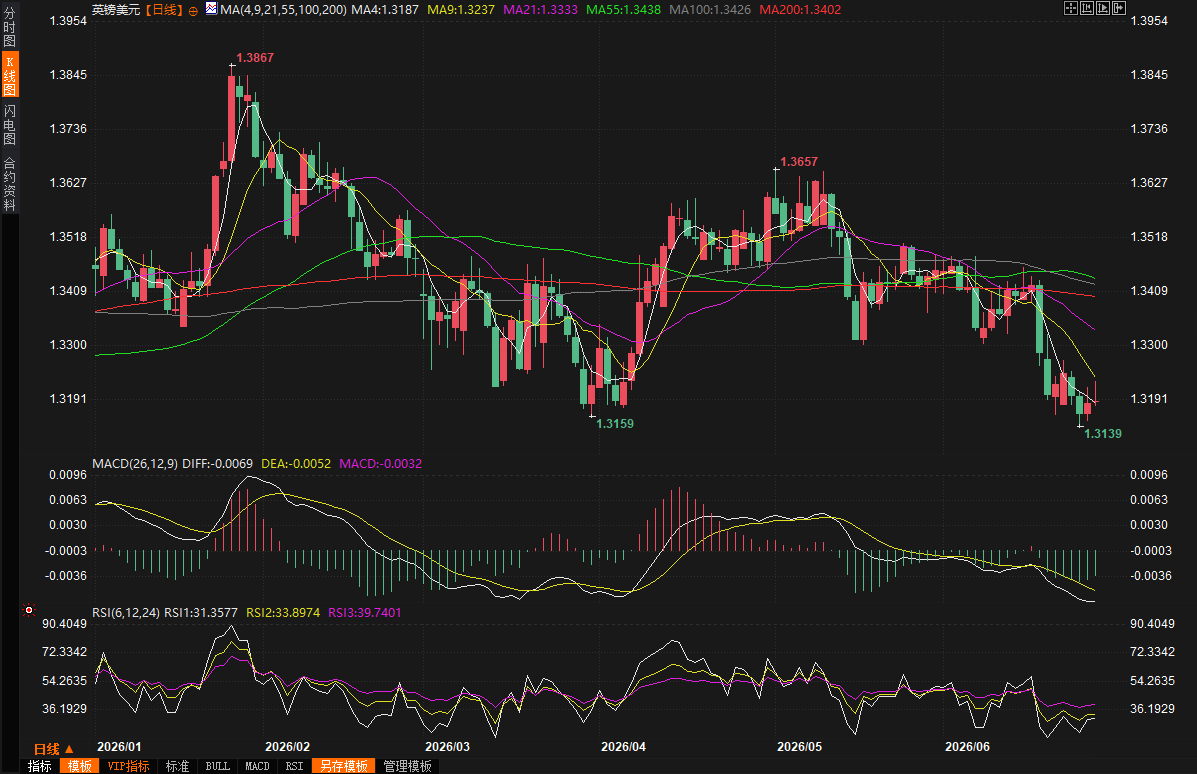The height and width of the screenshot is (774, 1197).
Task: Click the MA4:1.3187 value
Action: click(385, 10)
